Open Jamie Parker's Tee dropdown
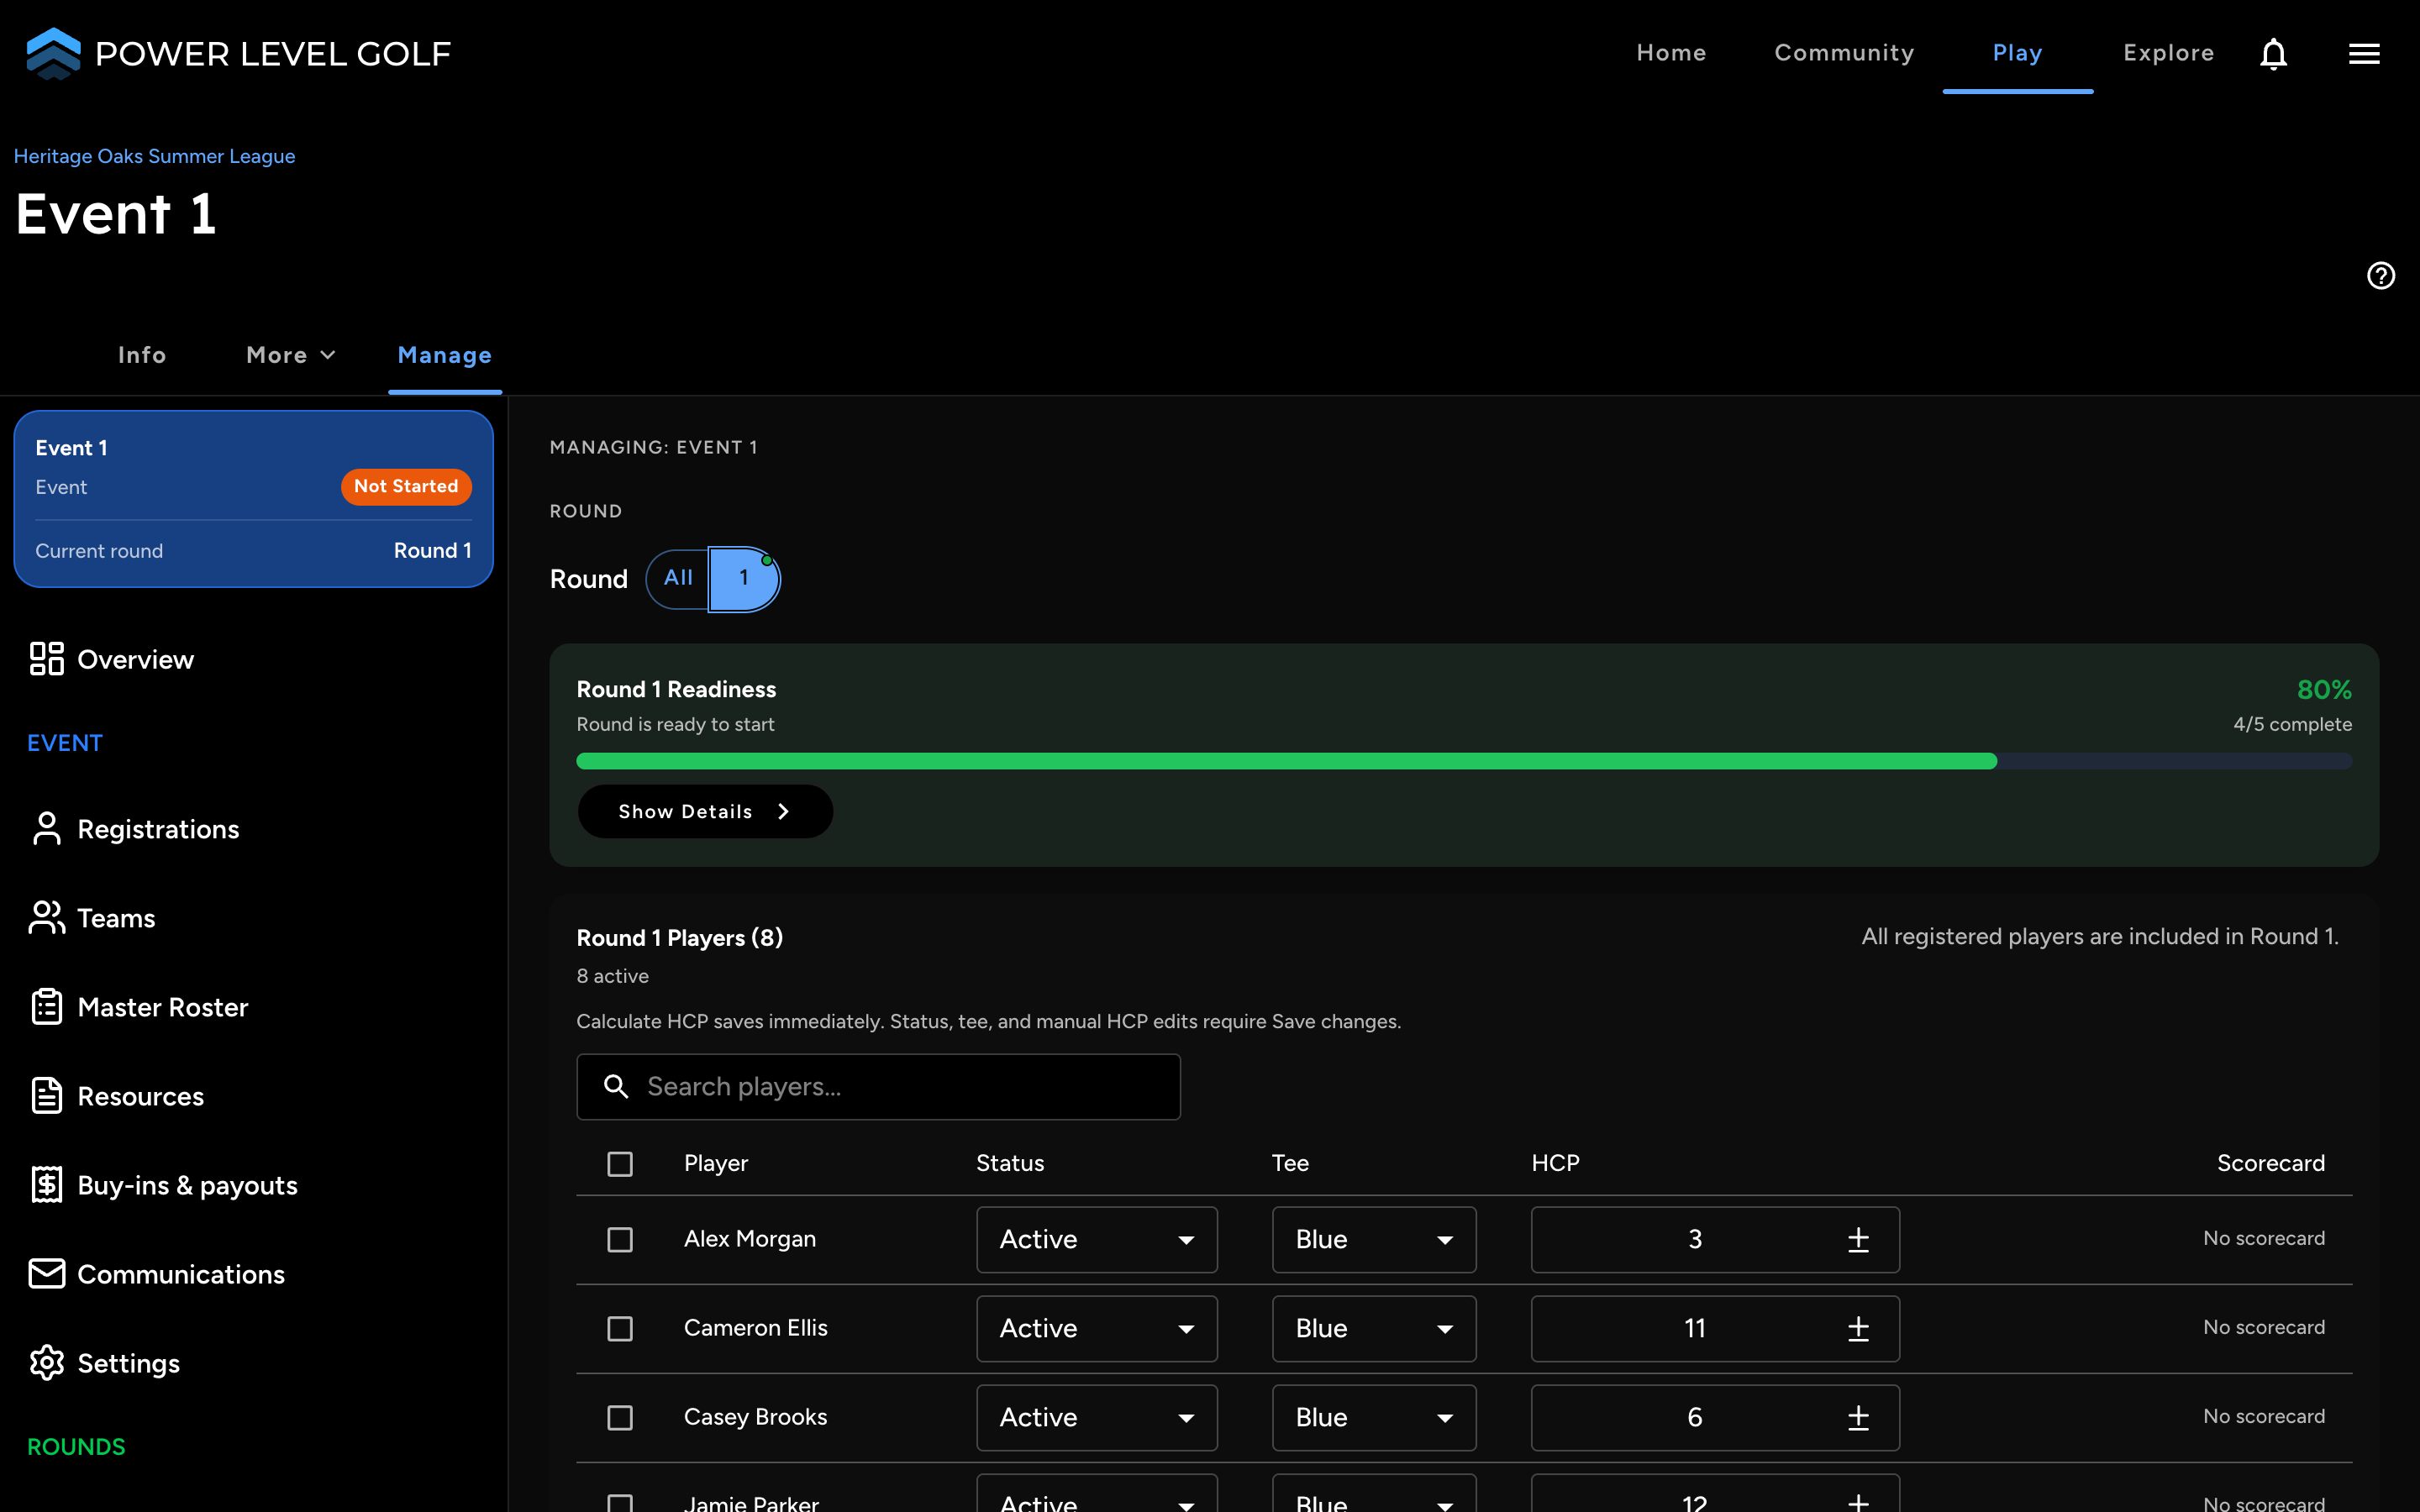 (1374, 1494)
